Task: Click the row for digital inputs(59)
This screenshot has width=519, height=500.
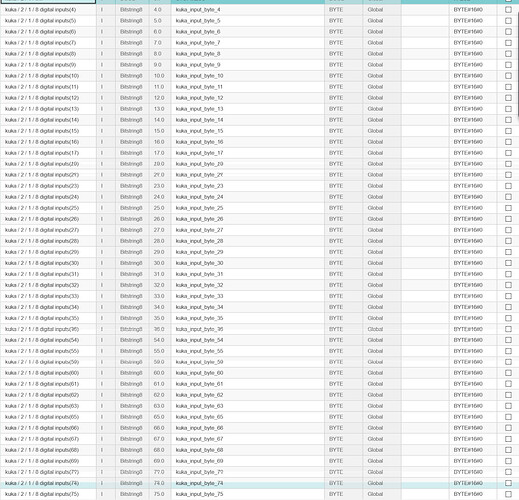Action: (259, 362)
